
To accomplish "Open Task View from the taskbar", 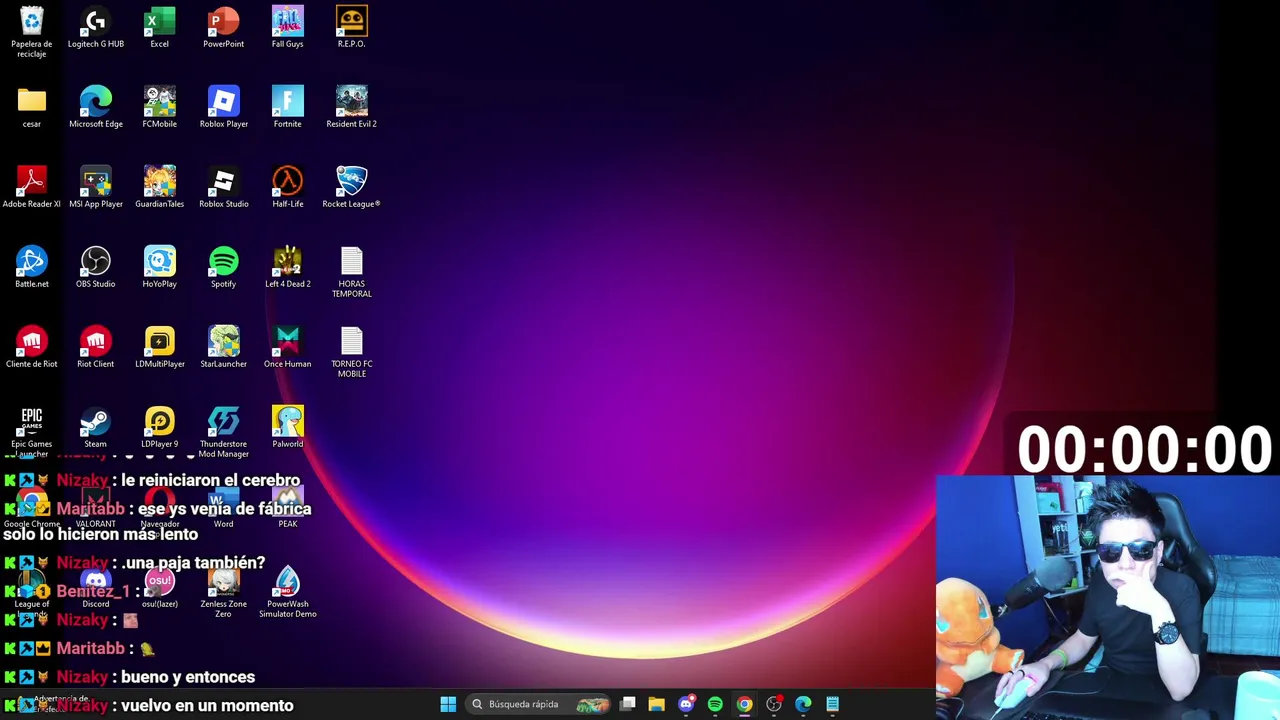I will [627, 704].
